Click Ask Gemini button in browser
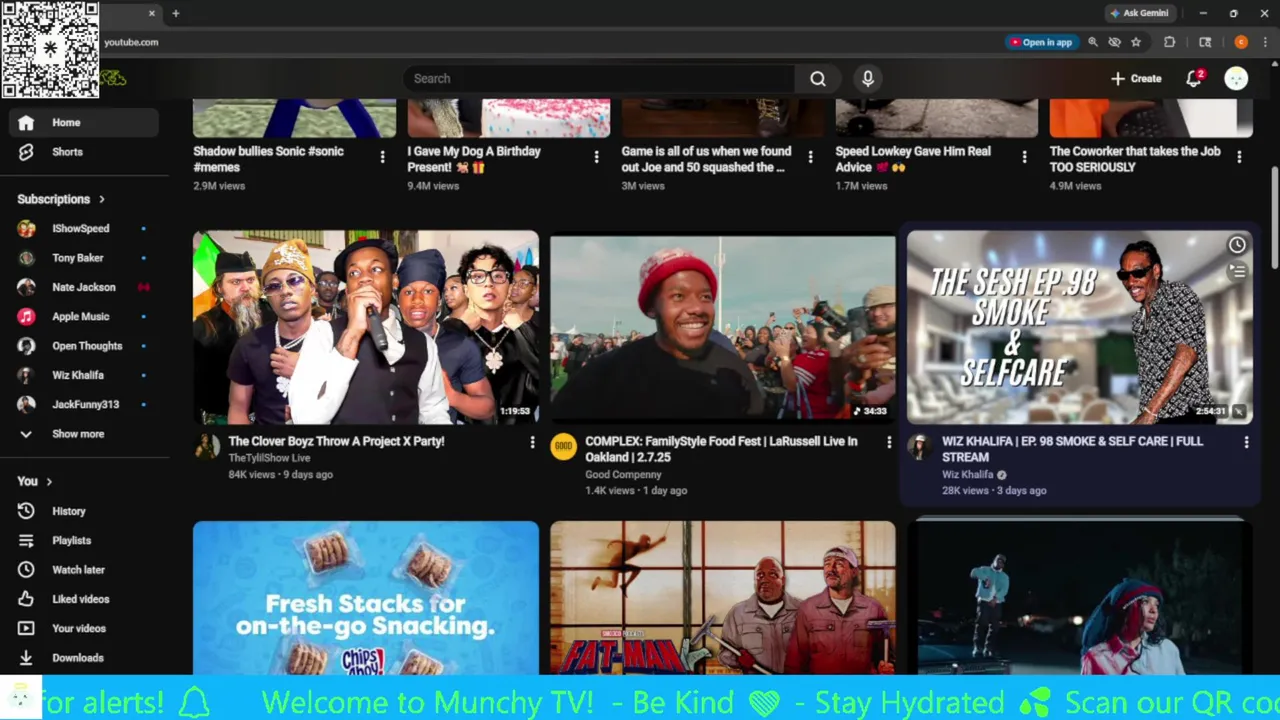1280x720 pixels. click(1139, 13)
